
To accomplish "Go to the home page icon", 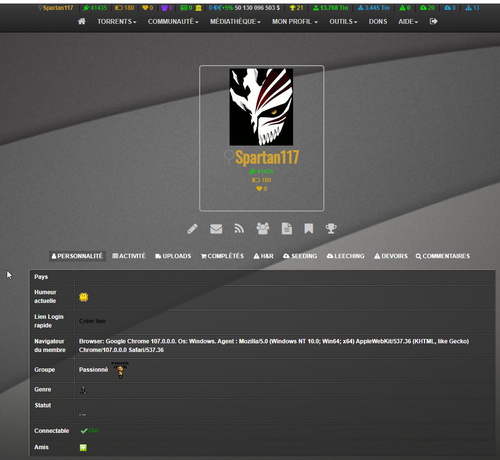I will [x=82, y=21].
